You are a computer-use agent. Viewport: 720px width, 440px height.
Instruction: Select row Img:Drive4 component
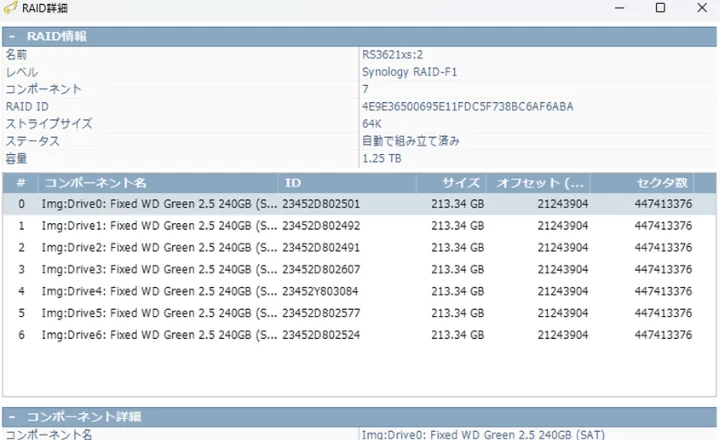click(x=359, y=291)
